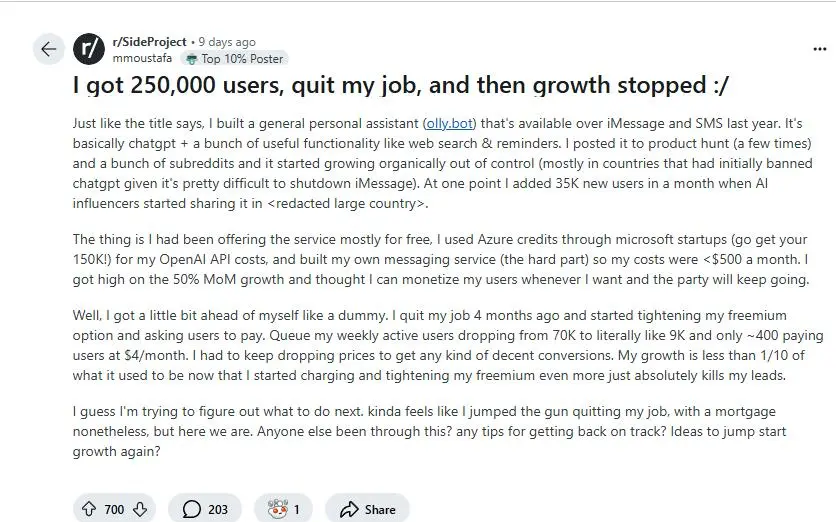The height and width of the screenshot is (522, 836).
Task: View the mmoustafa user profile
Action: coord(143,58)
